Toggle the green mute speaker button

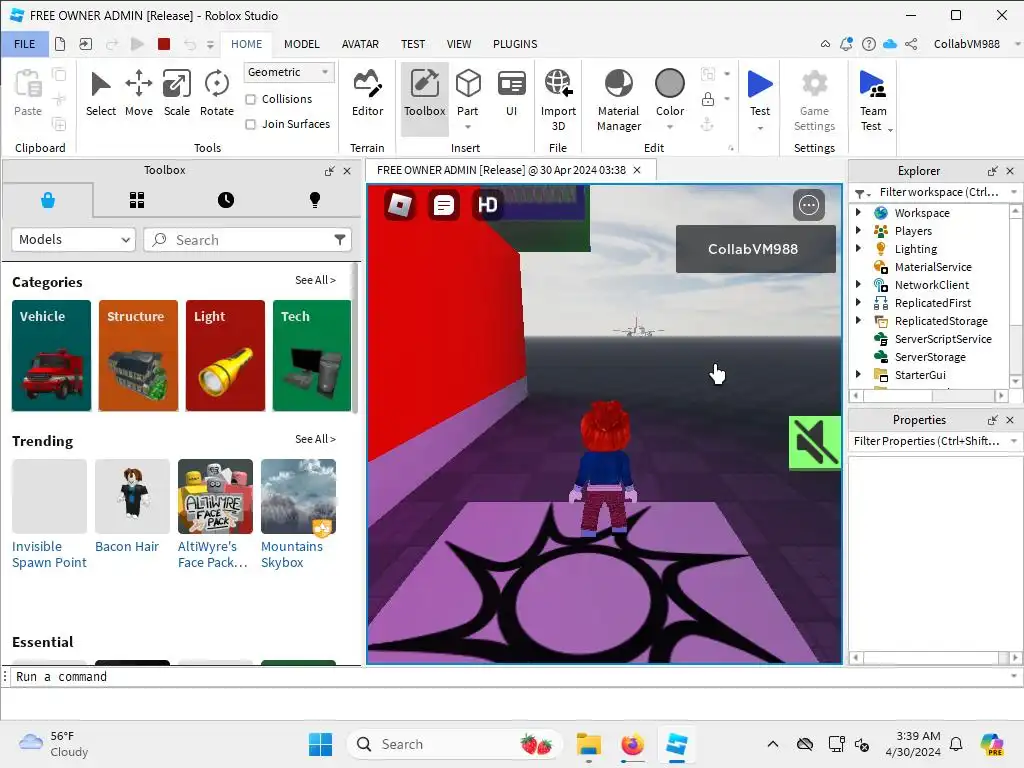click(814, 442)
